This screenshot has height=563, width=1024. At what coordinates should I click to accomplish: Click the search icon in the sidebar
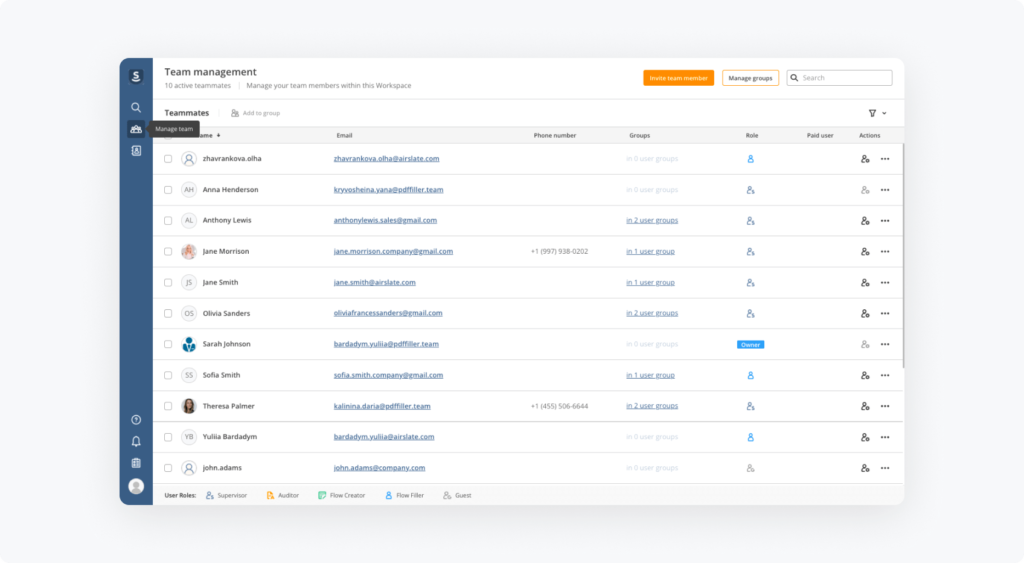(136, 107)
